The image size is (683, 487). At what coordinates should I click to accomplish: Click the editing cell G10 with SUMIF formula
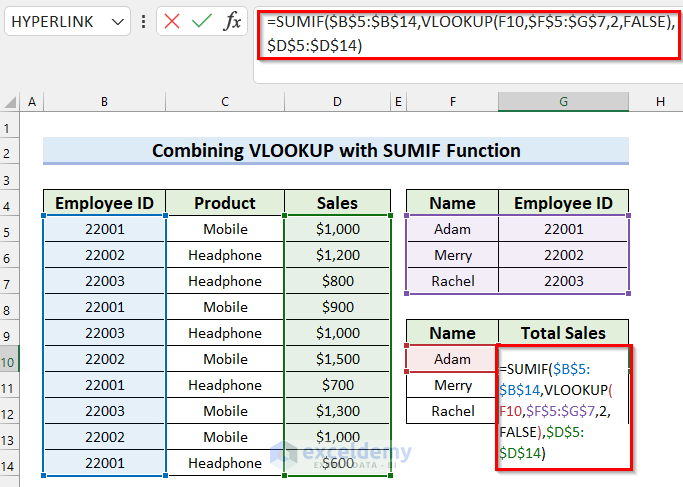(x=564, y=408)
